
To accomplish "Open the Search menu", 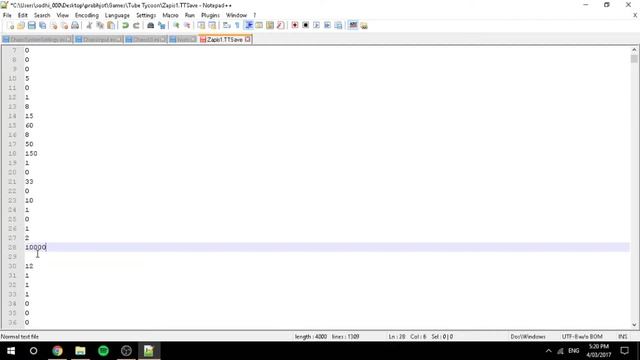I will 42,15.
